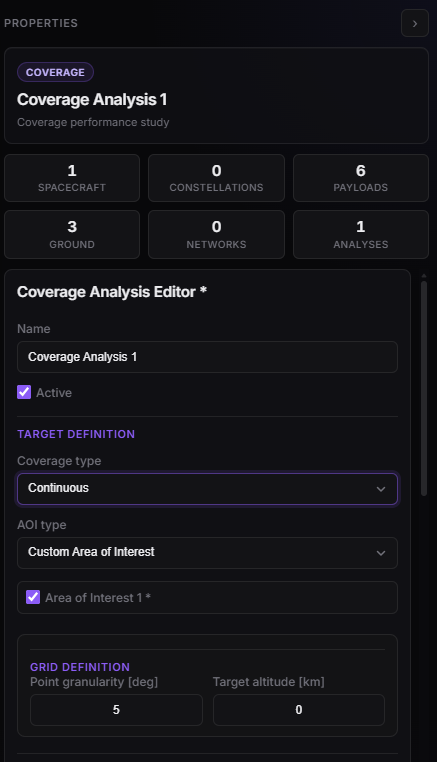The width and height of the screenshot is (437, 762).
Task: Collapse the Properties panel with the chevron button
Action: [x=415, y=23]
